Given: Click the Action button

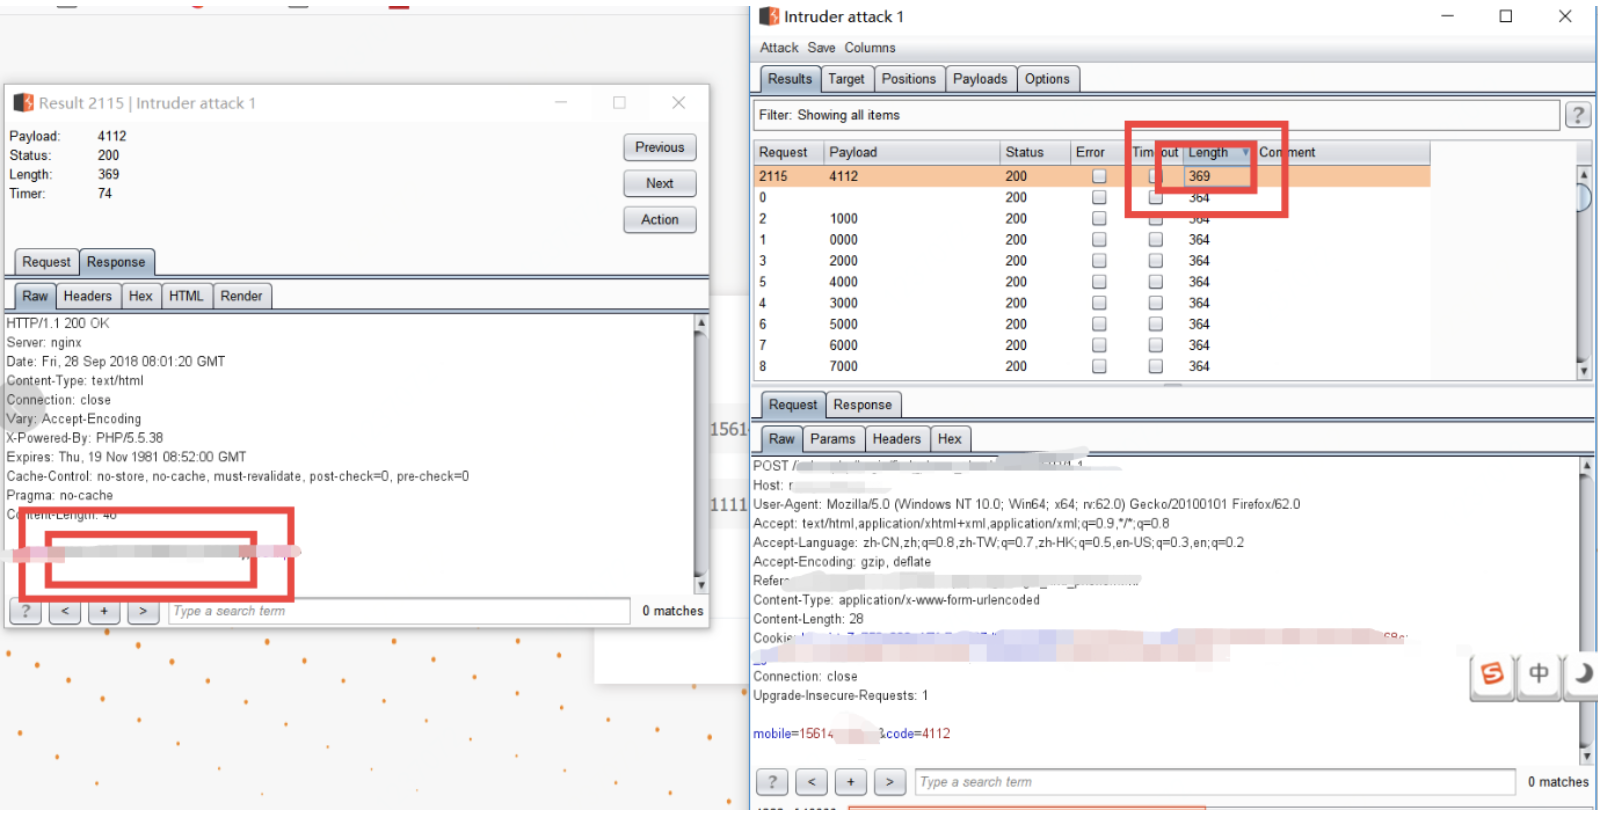Looking at the screenshot, I should (x=659, y=220).
